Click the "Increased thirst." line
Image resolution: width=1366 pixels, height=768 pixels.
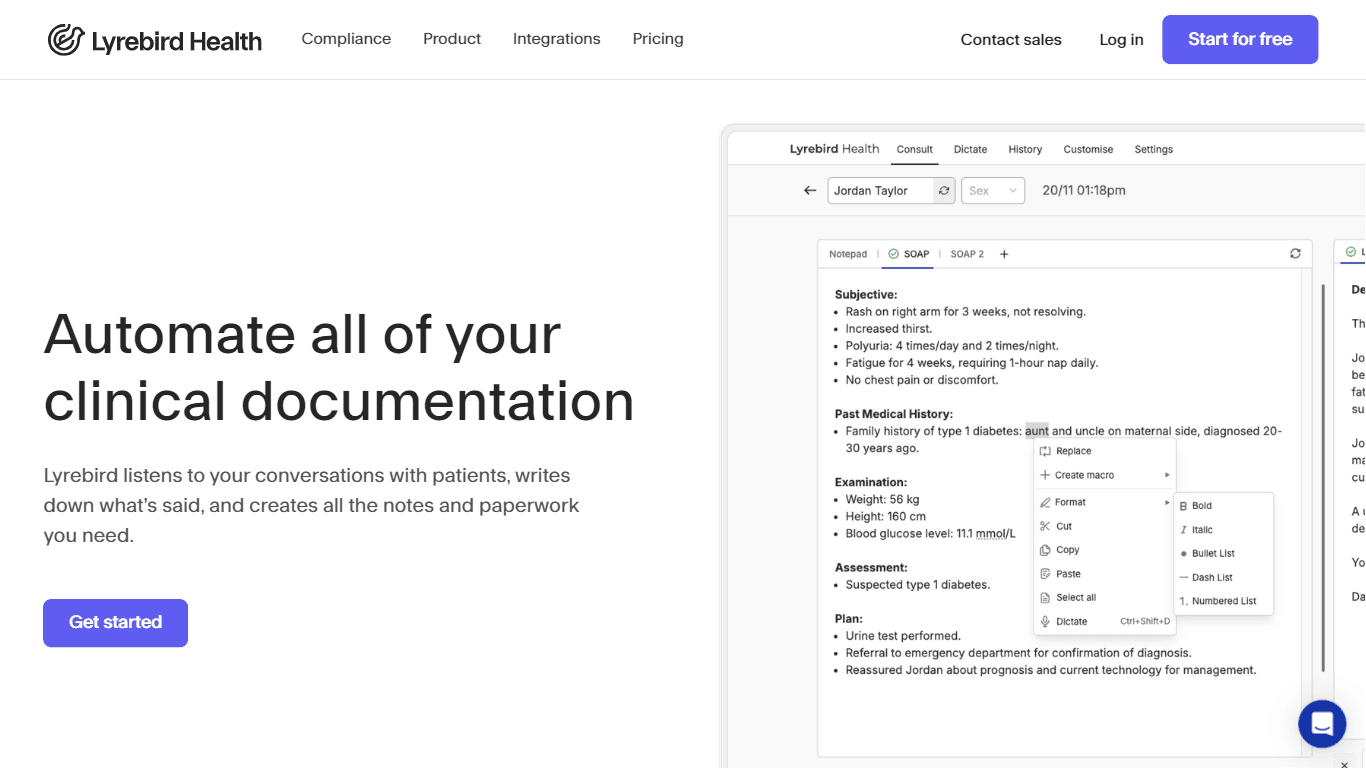tap(889, 328)
